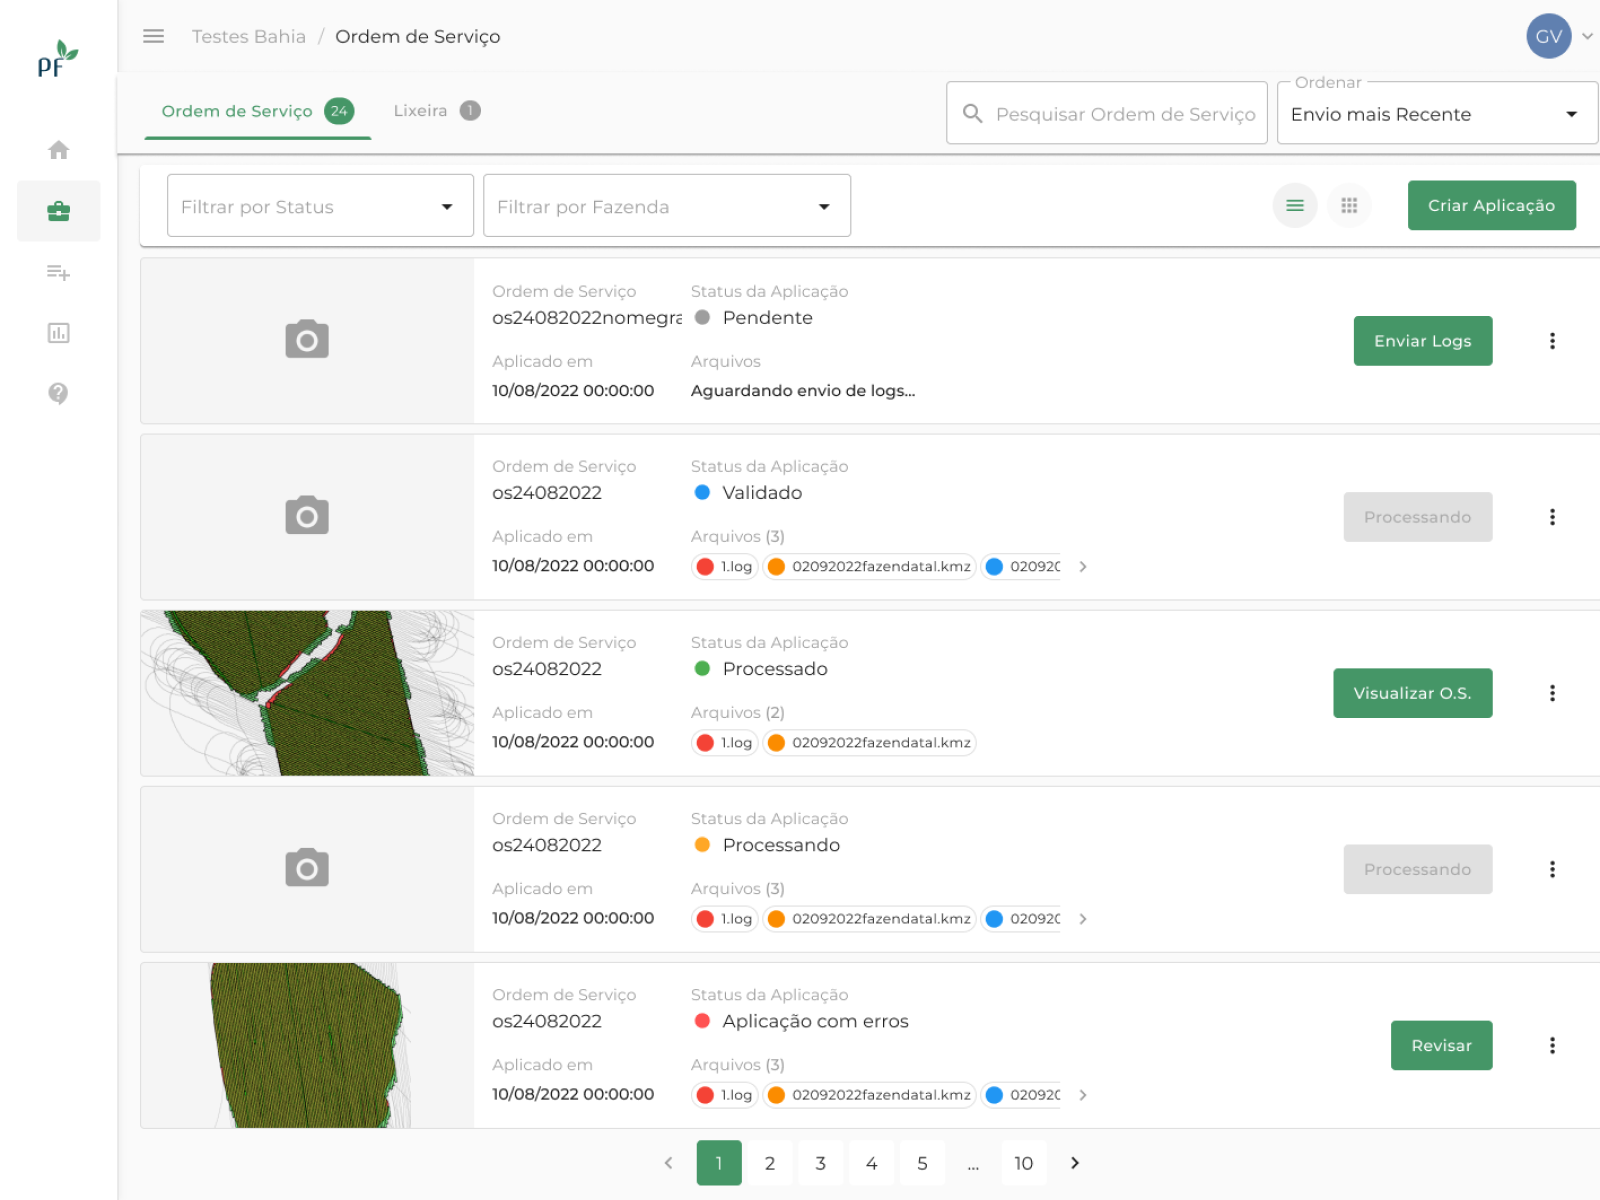Go to pagination page 3
The width and height of the screenshot is (1600, 1200).
(x=821, y=1163)
